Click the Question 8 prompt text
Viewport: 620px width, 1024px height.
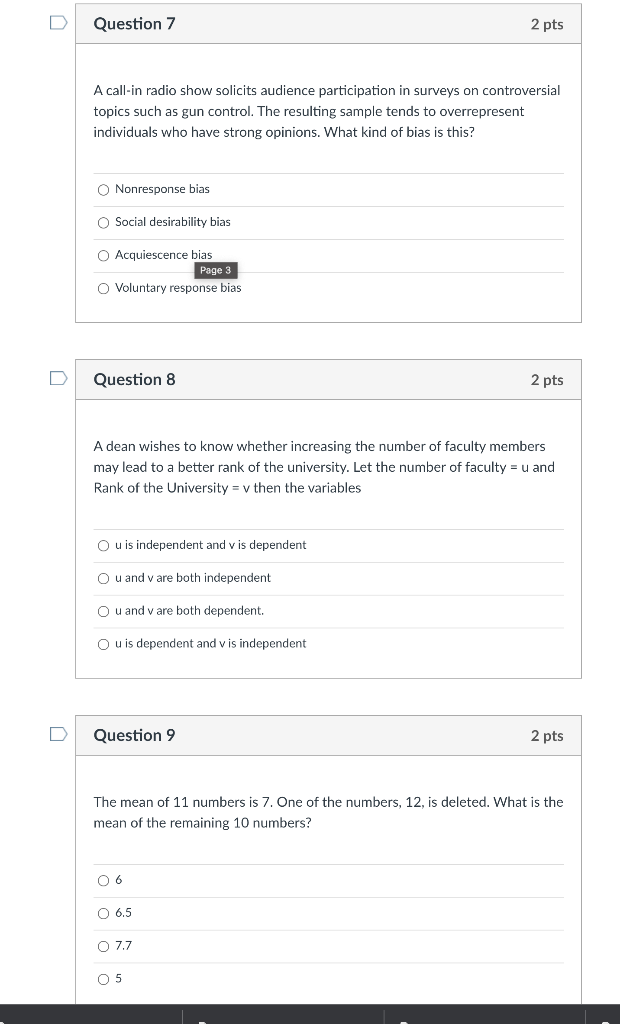click(324, 467)
